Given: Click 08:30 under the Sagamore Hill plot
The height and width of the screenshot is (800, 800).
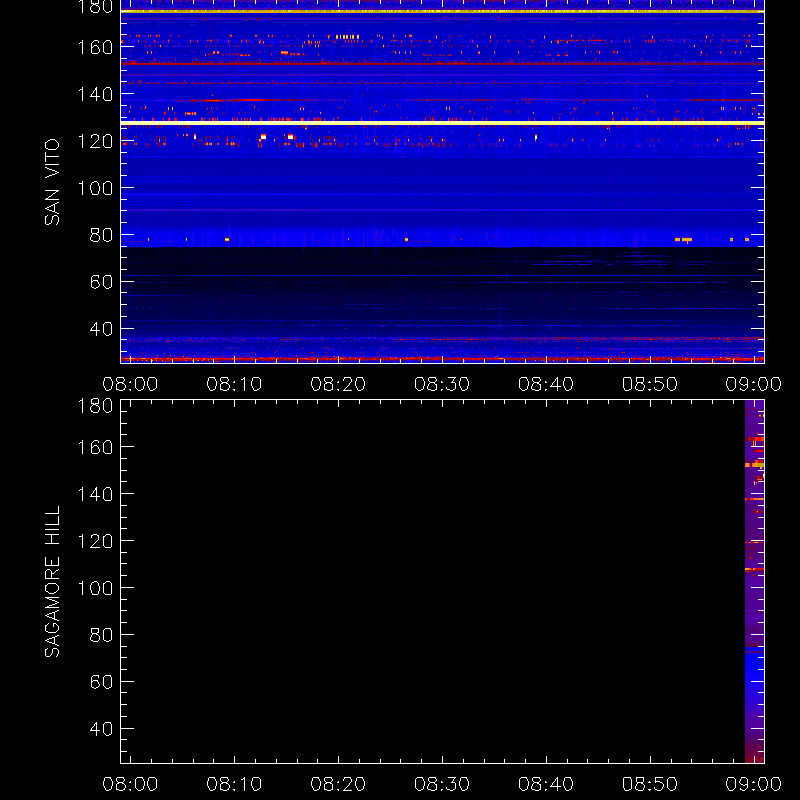Looking at the screenshot, I should [442, 784].
